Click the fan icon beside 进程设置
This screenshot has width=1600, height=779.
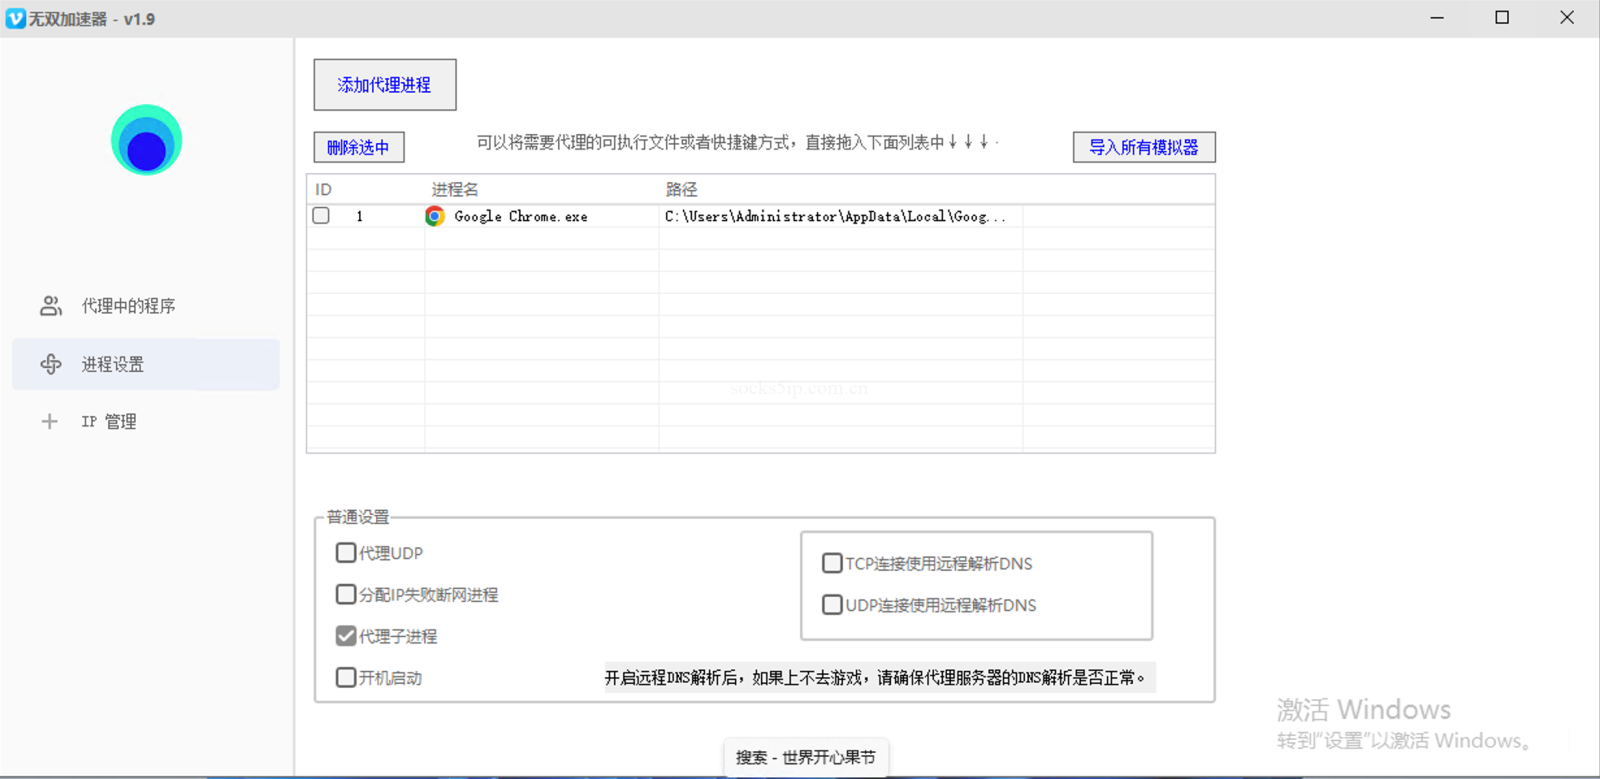(51, 364)
